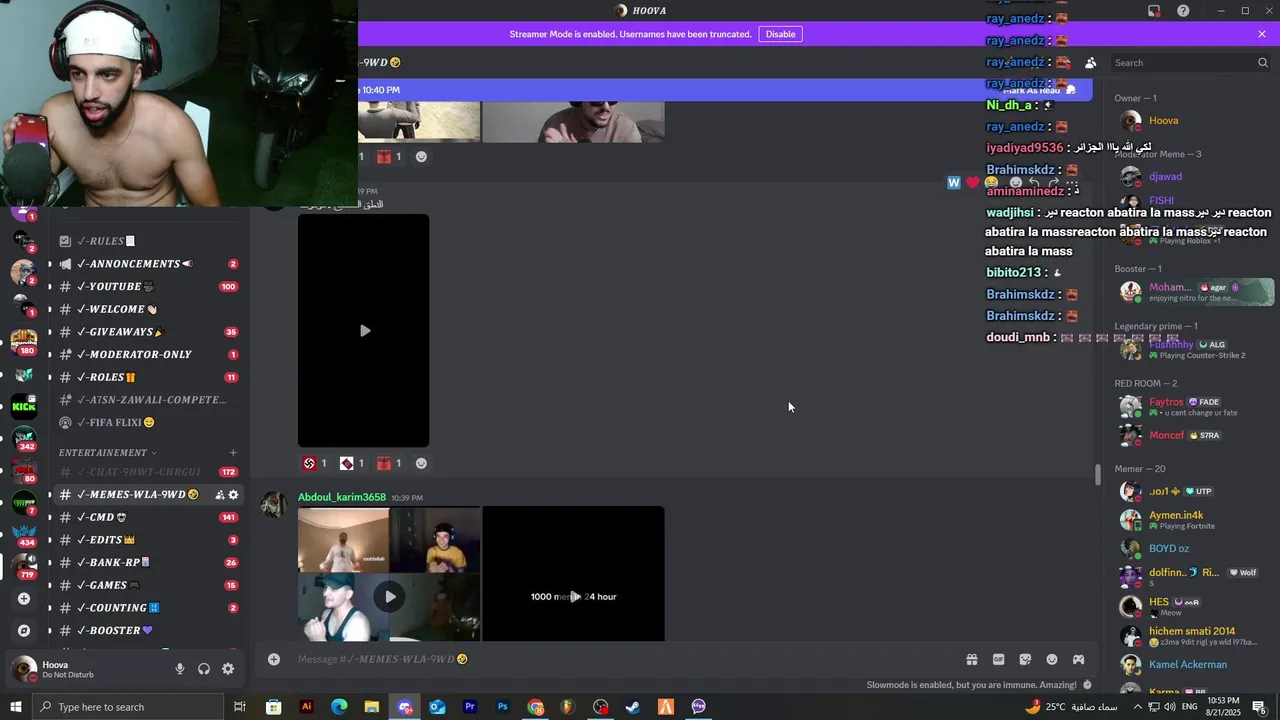Click Windows taskbar search box
This screenshot has height=720, width=1280.
pos(129,707)
